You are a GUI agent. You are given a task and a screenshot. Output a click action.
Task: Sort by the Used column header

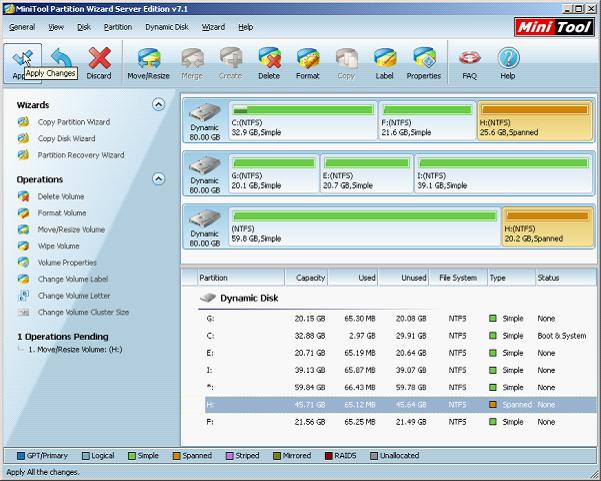point(353,277)
